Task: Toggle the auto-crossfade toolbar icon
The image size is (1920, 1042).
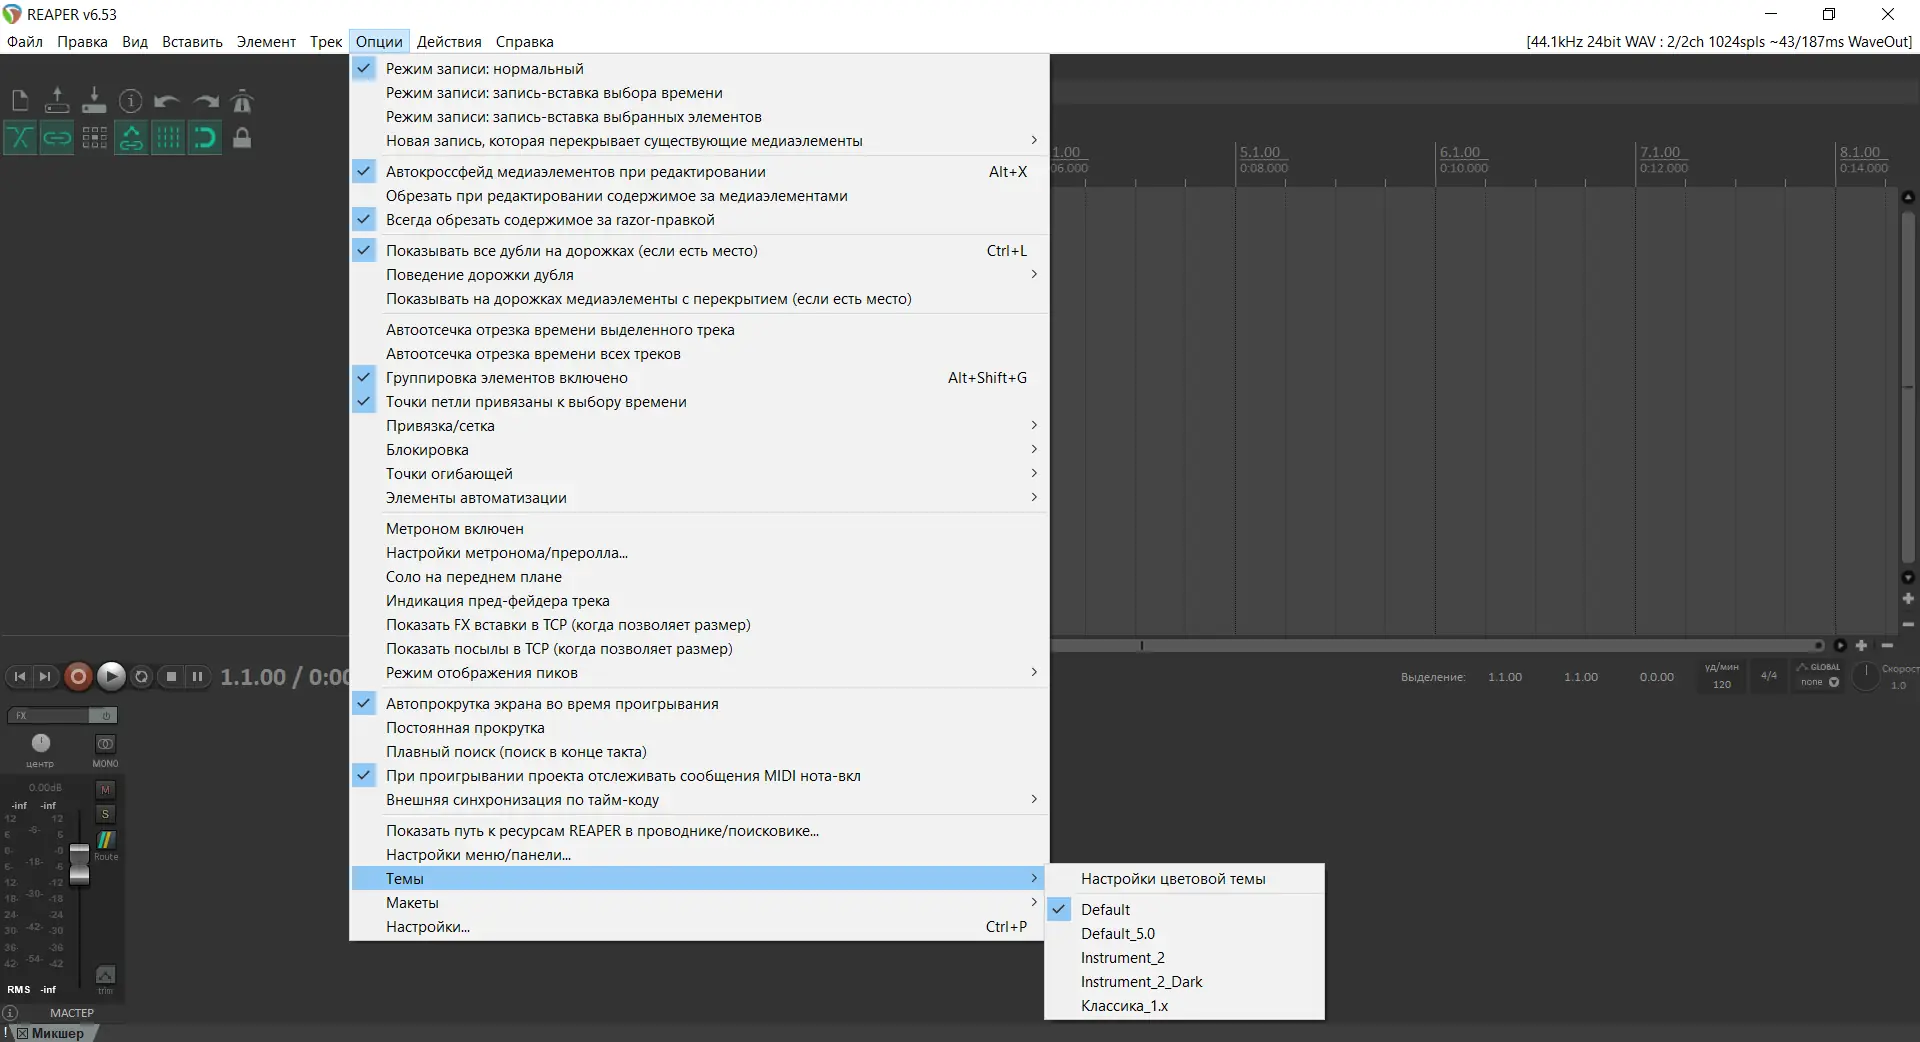Action: [20, 137]
